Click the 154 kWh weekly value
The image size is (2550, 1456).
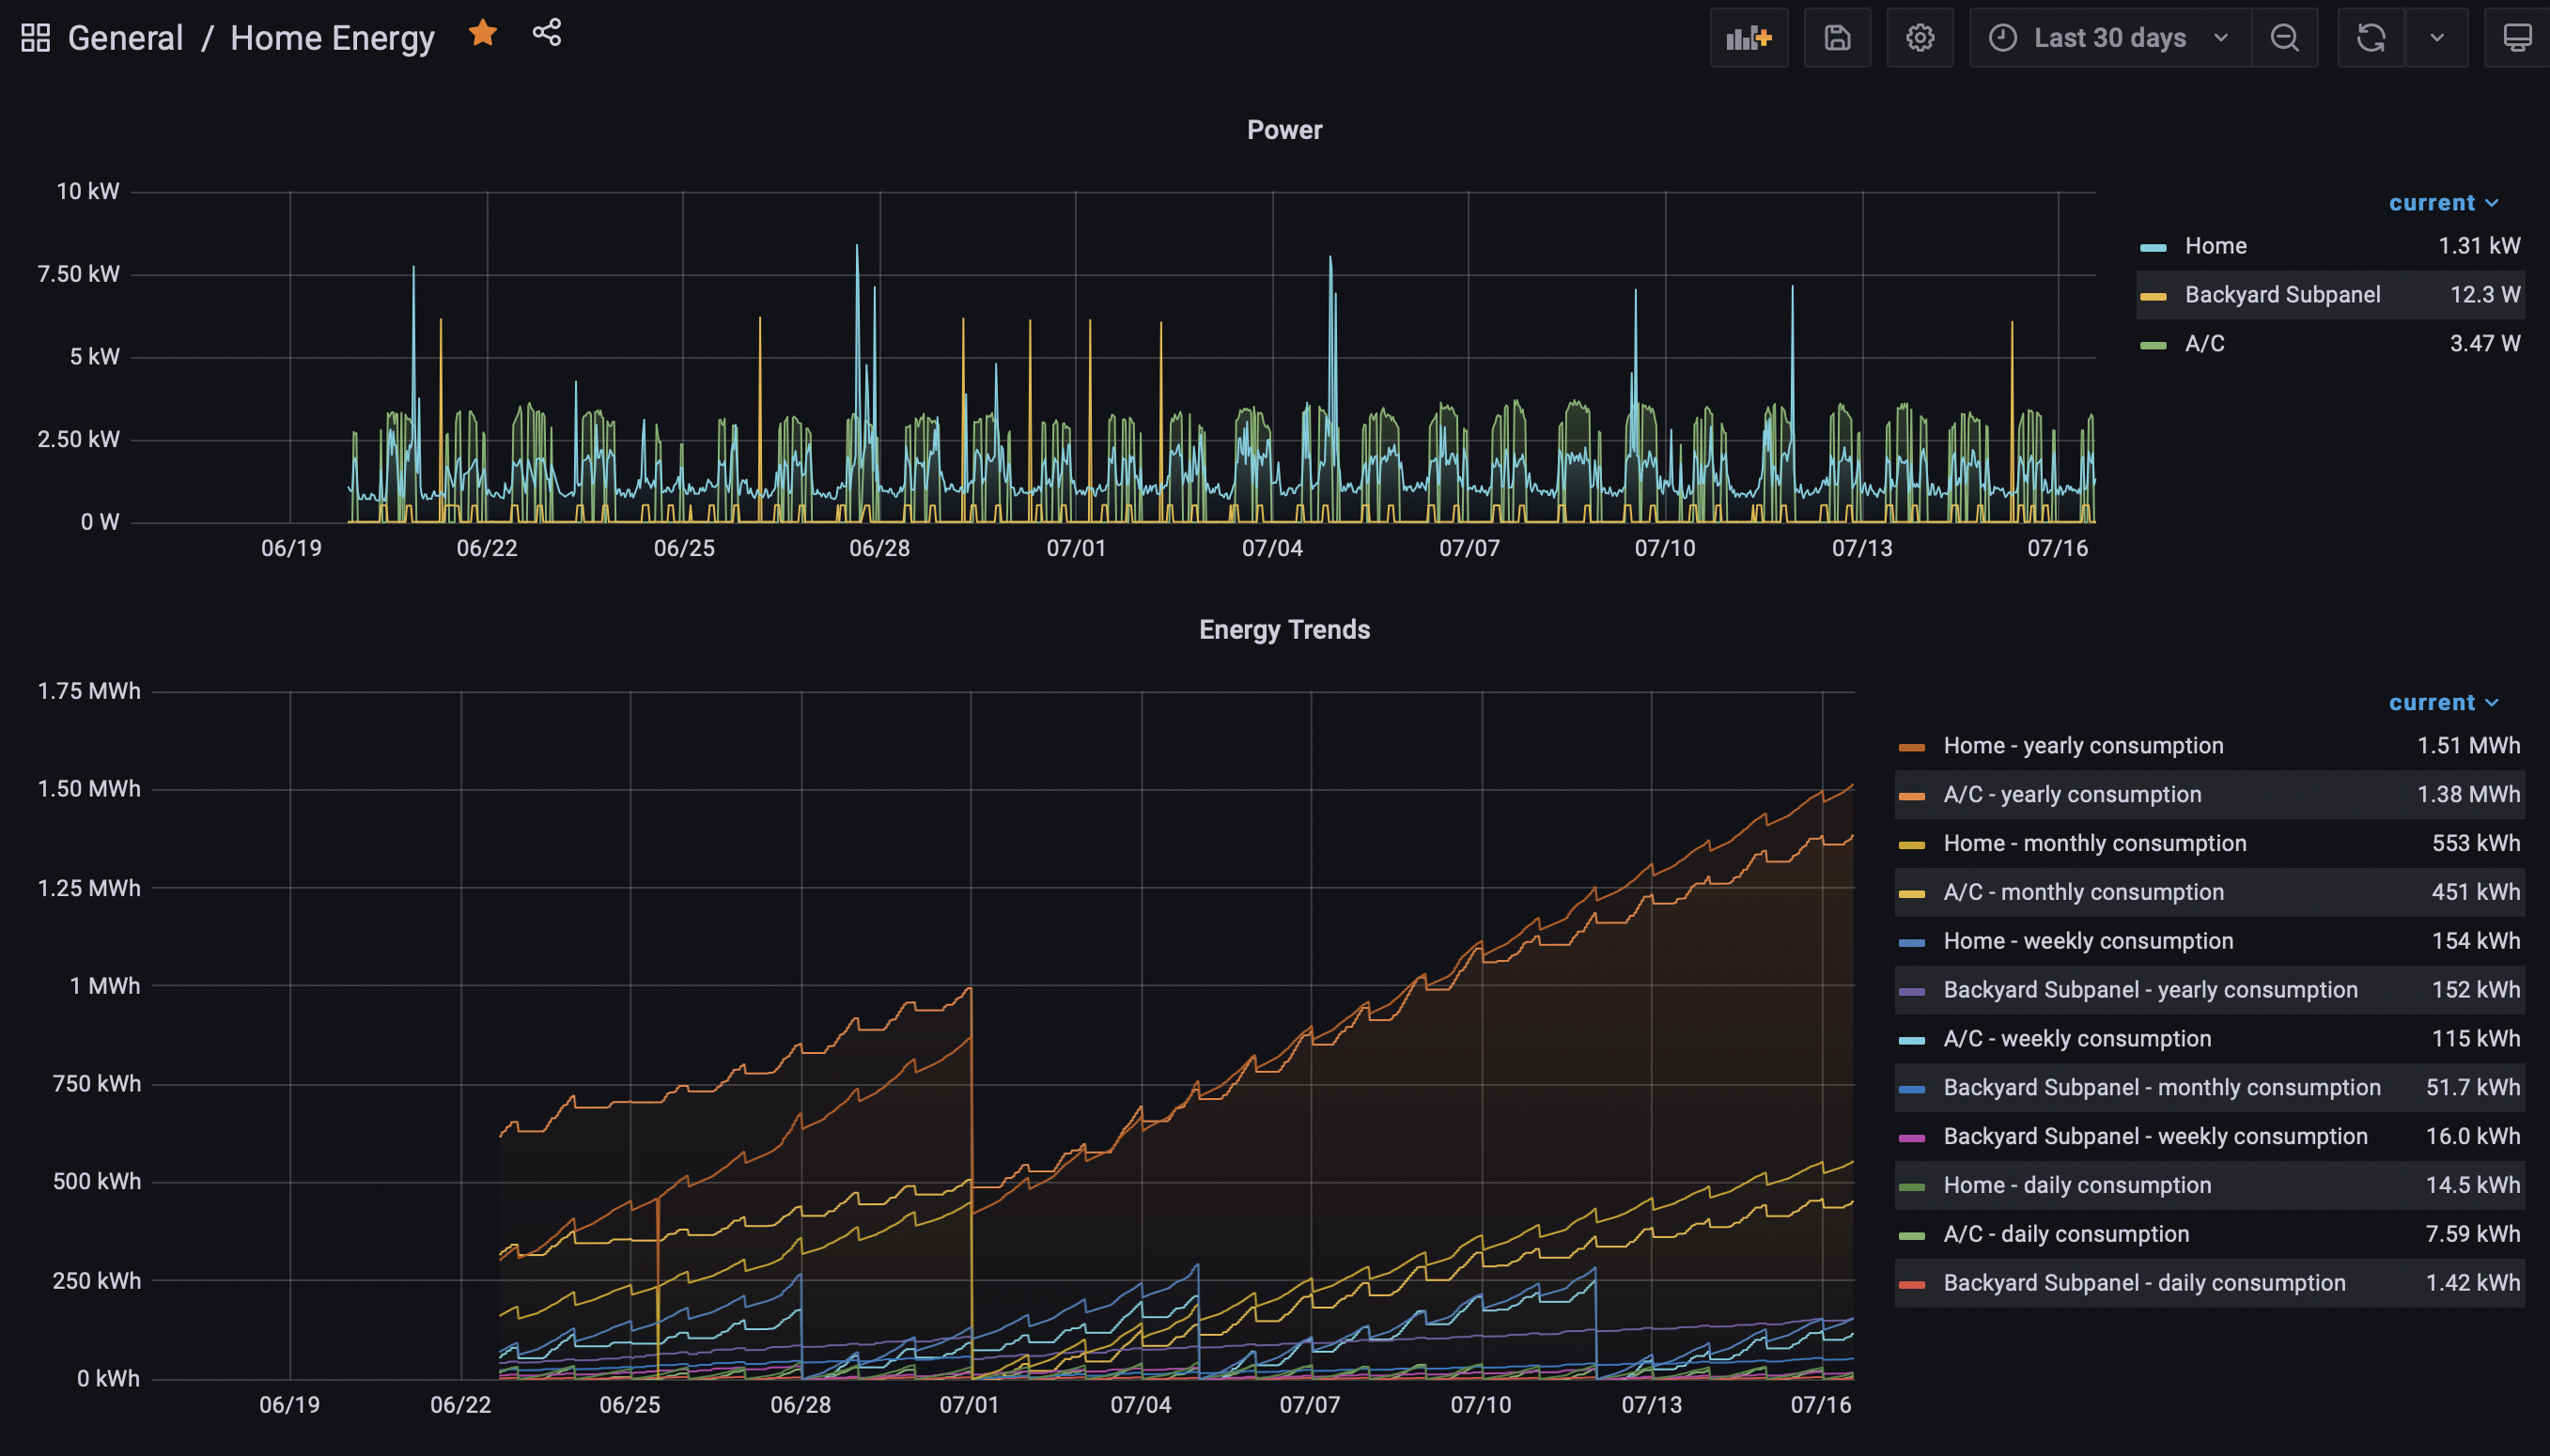tap(2476, 942)
